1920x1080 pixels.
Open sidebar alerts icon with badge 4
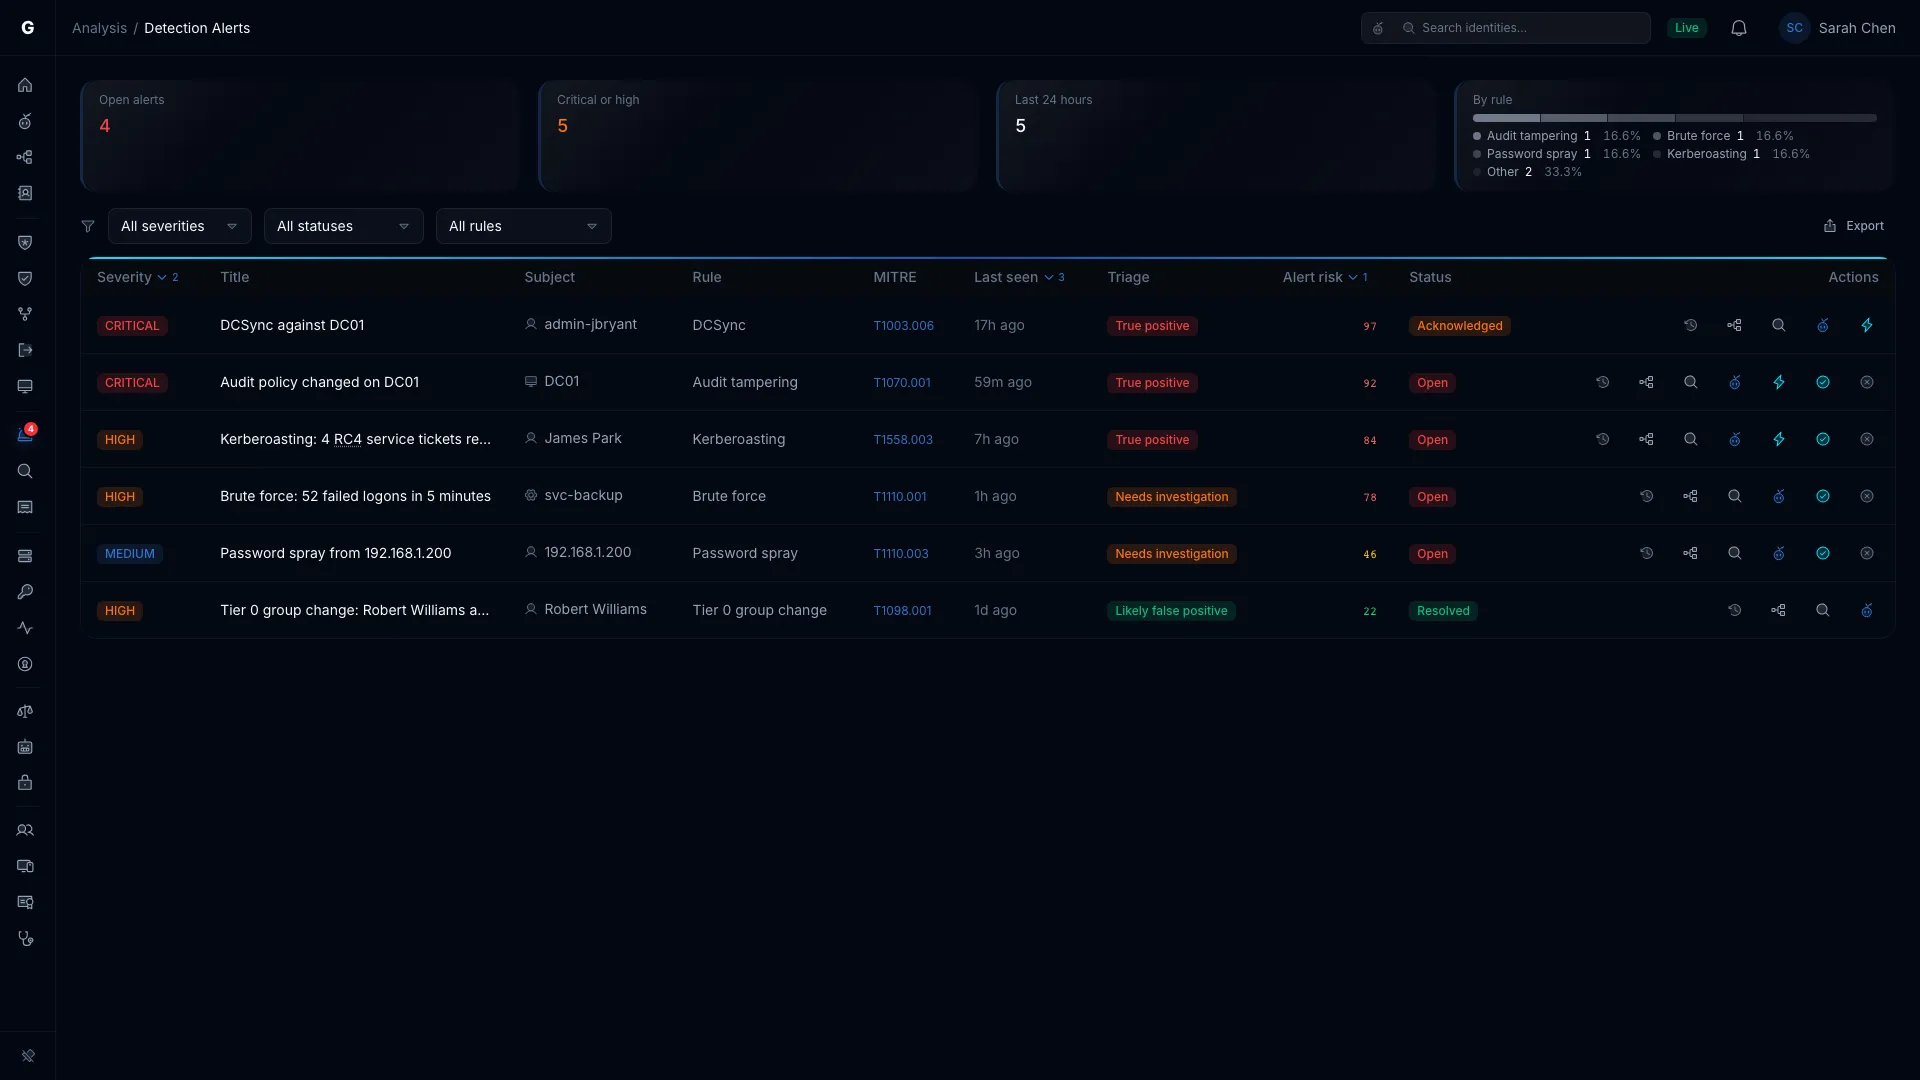click(x=25, y=435)
